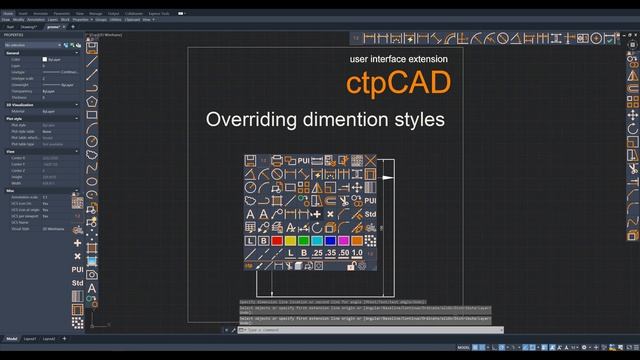Select the Scissors trim icon in floating palette

[344, 201]
